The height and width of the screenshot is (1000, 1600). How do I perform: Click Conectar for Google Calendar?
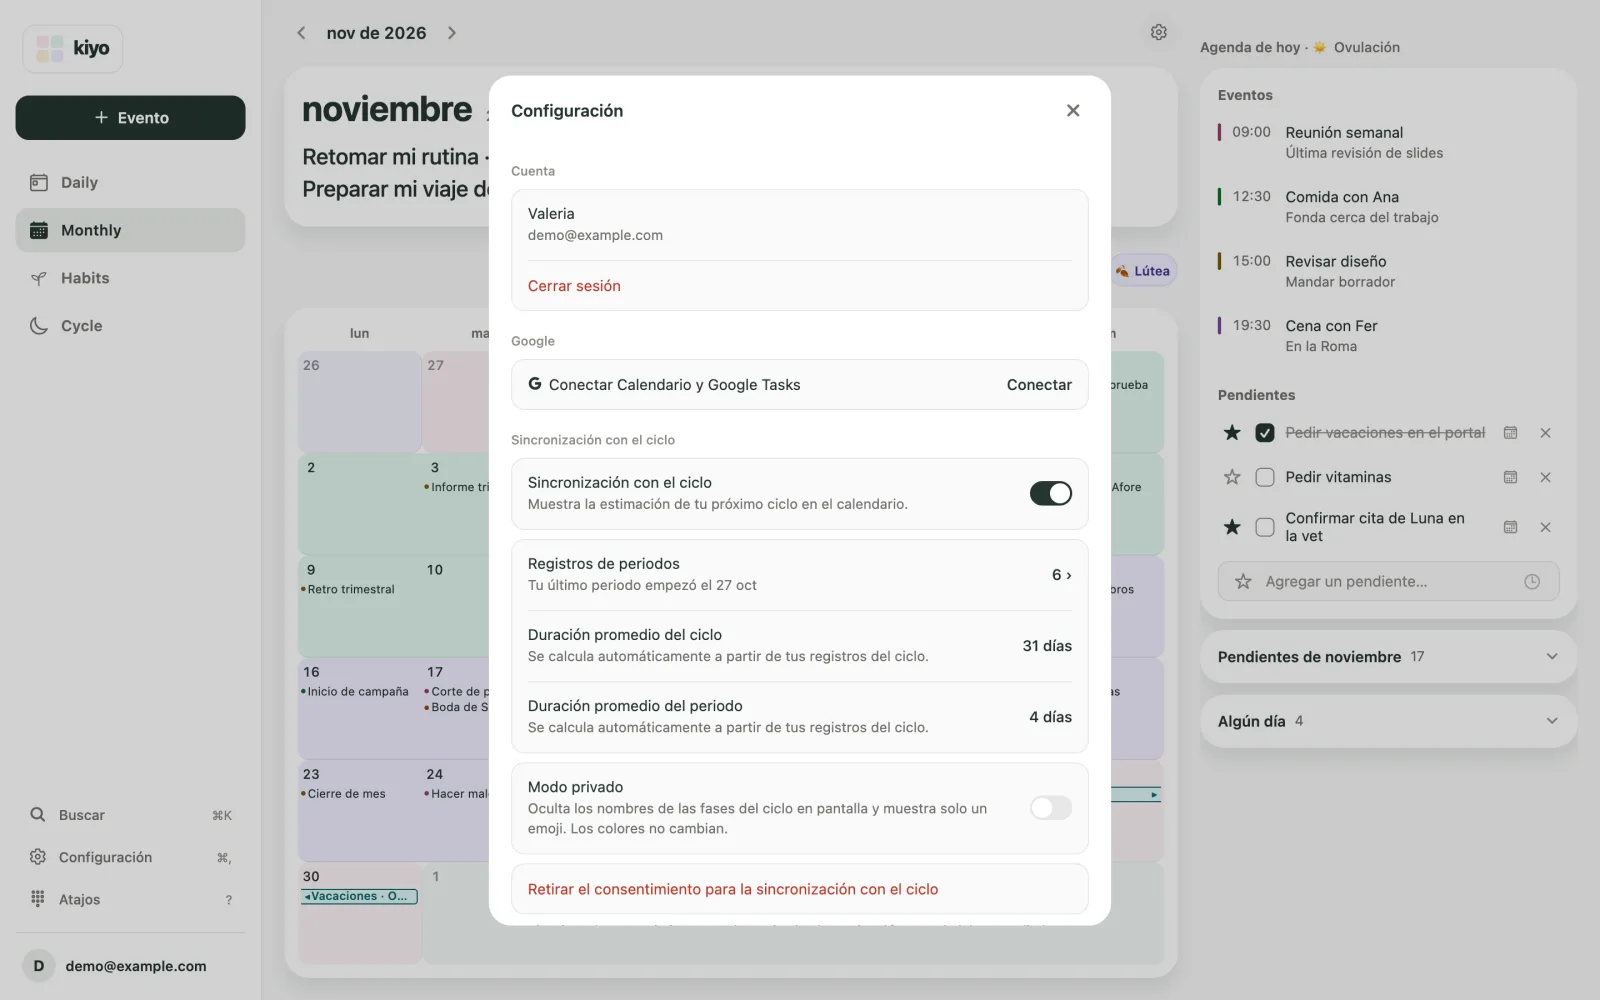1039,385
